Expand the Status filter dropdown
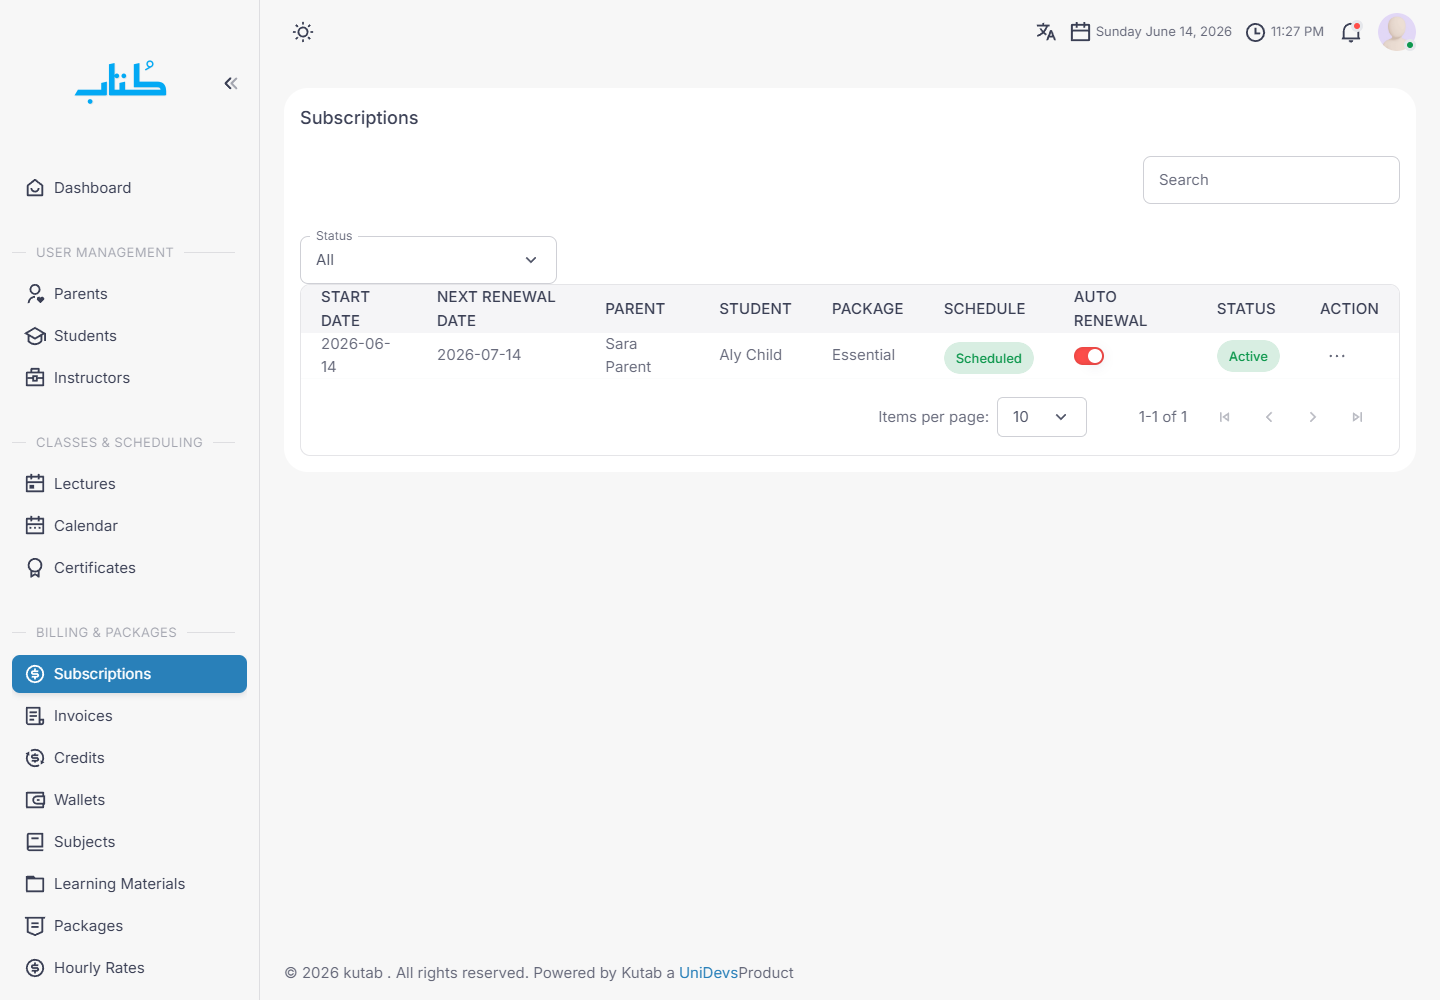The height and width of the screenshot is (1000, 1440). [428, 260]
